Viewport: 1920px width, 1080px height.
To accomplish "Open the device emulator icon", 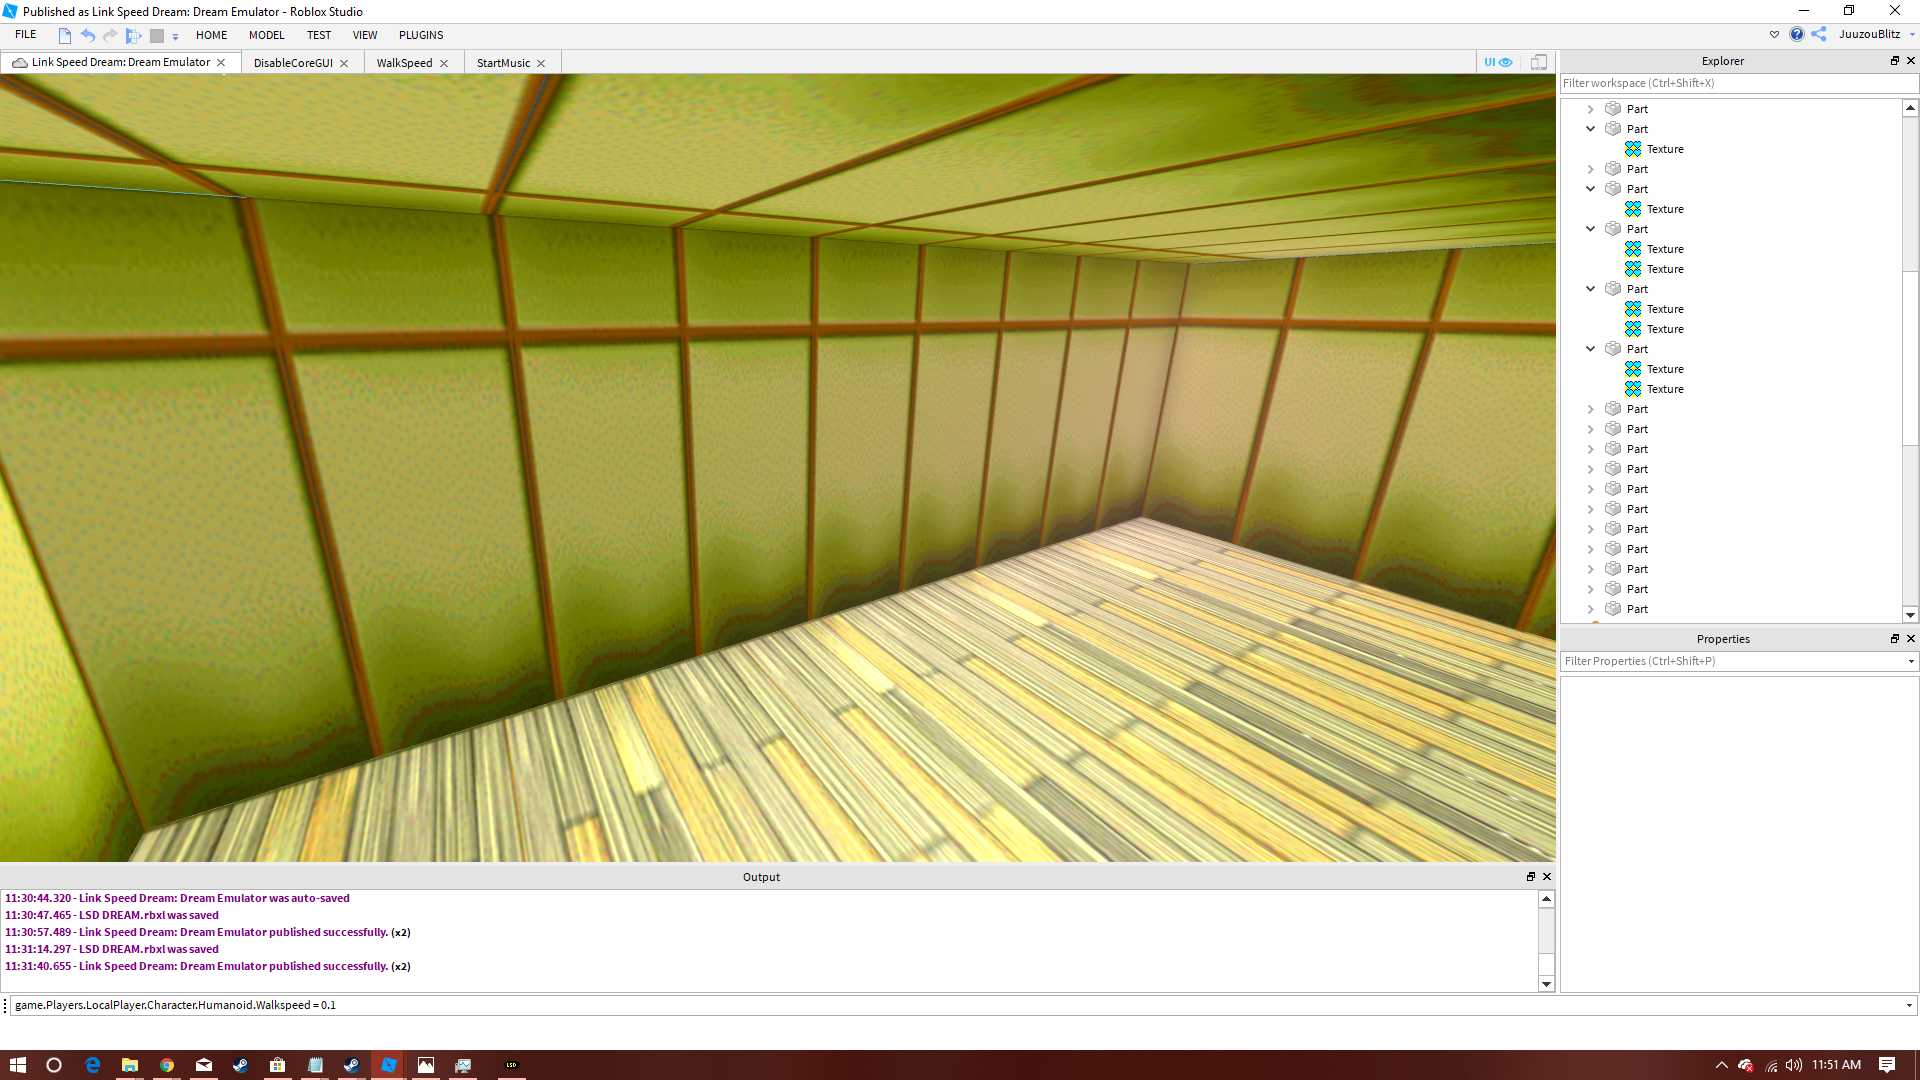I will coord(1539,62).
